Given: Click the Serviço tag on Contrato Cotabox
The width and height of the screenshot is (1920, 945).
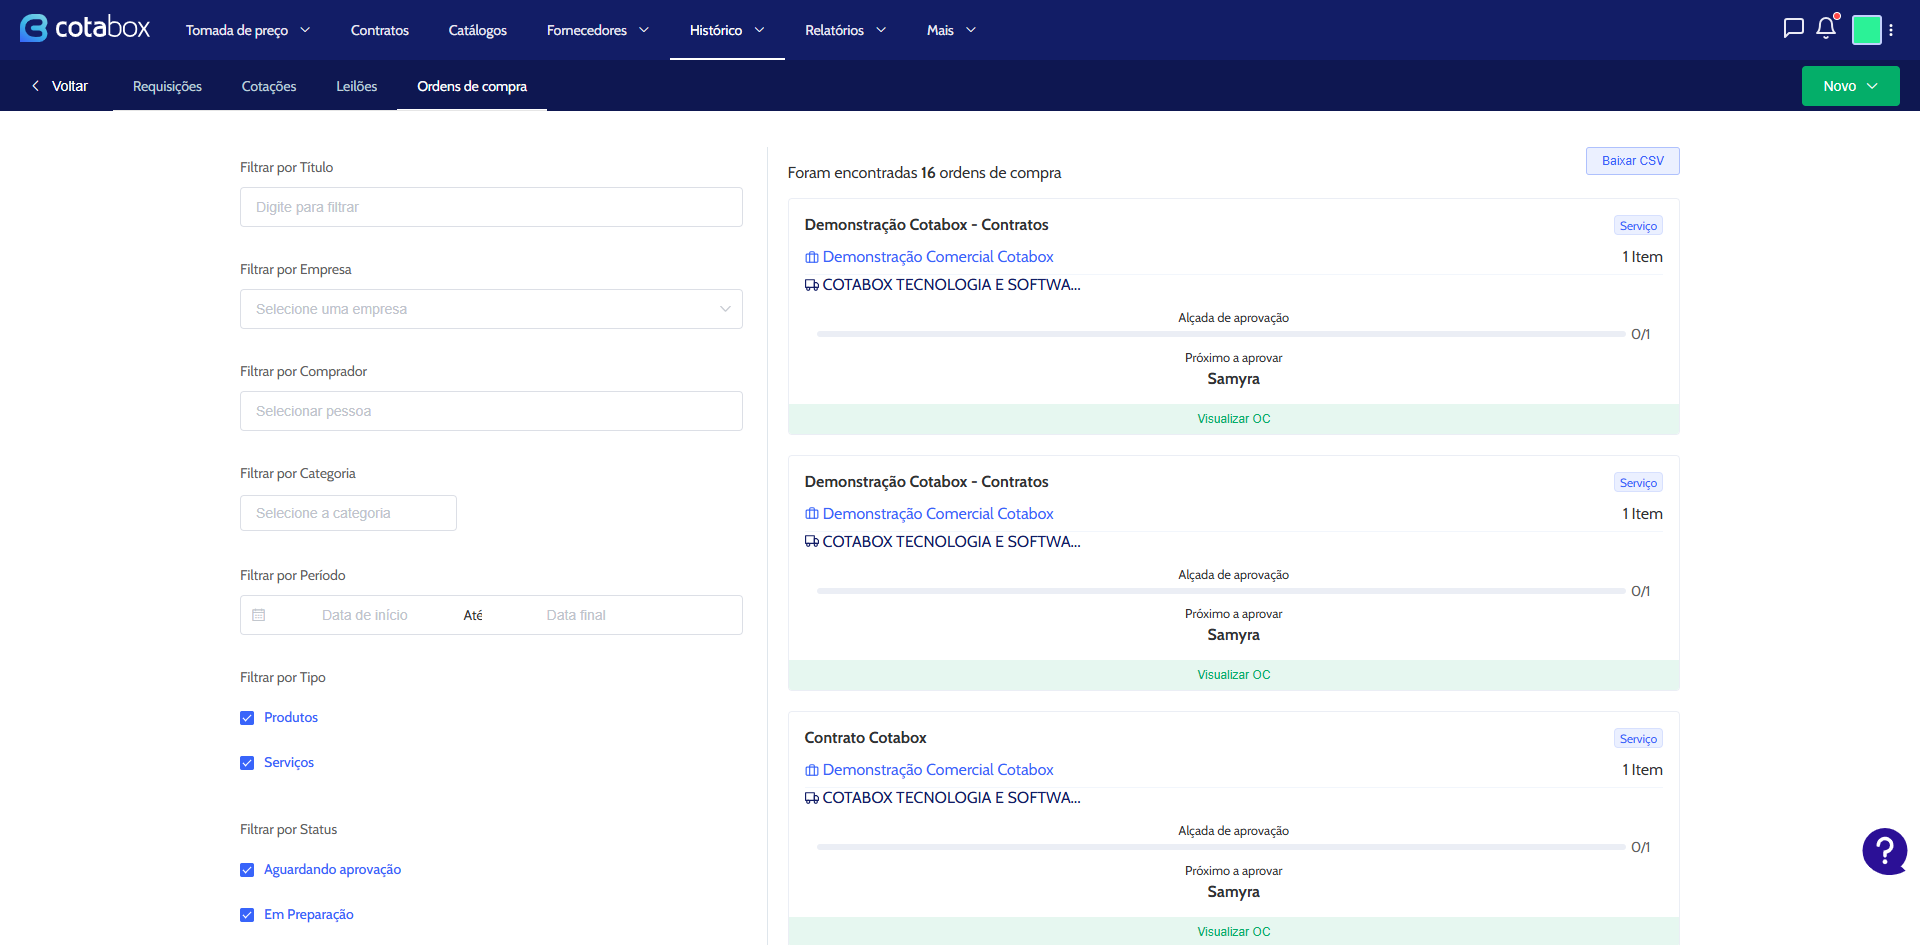Looking at the screenshot, I should pyautogui.click(x=1638, y=739).
